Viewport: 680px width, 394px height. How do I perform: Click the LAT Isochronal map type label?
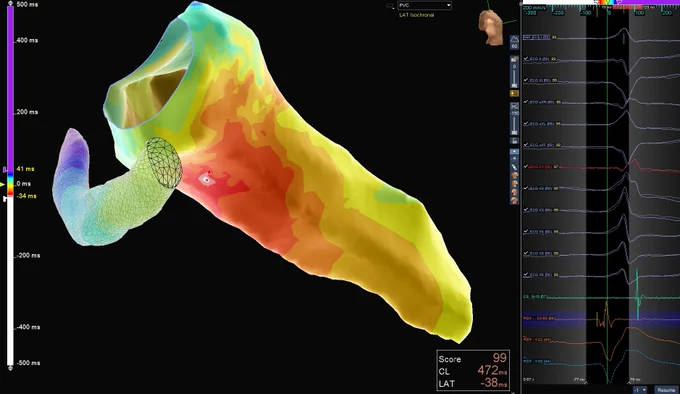[x=416, y=15]
